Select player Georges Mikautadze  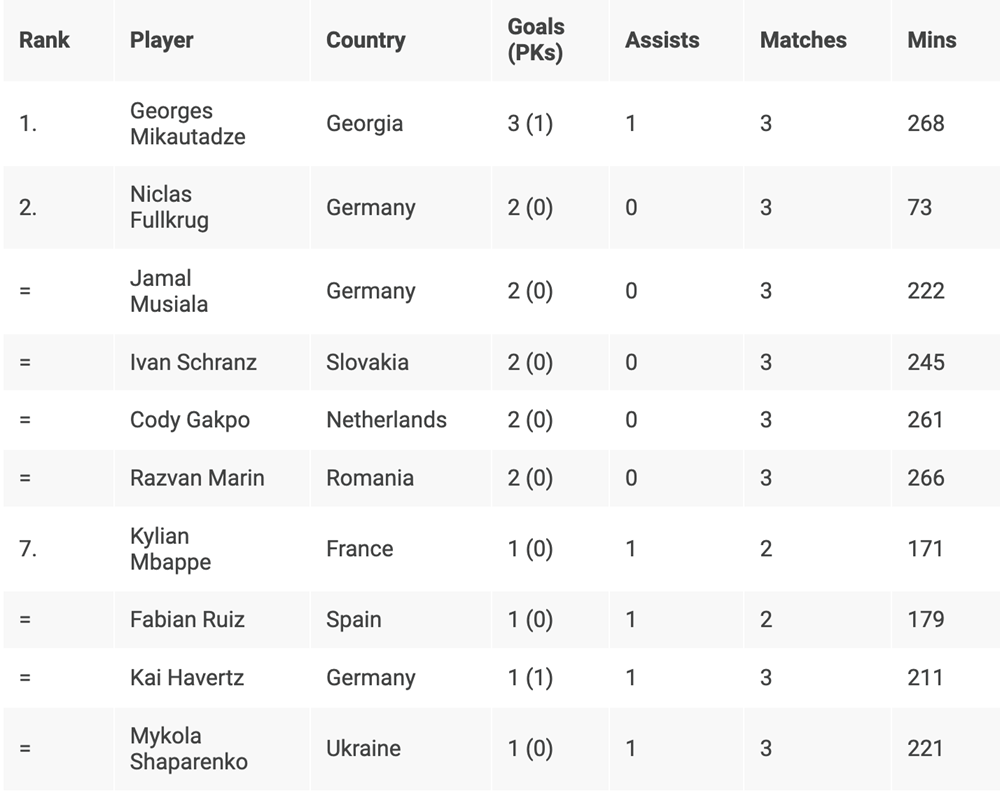[188, 124]
